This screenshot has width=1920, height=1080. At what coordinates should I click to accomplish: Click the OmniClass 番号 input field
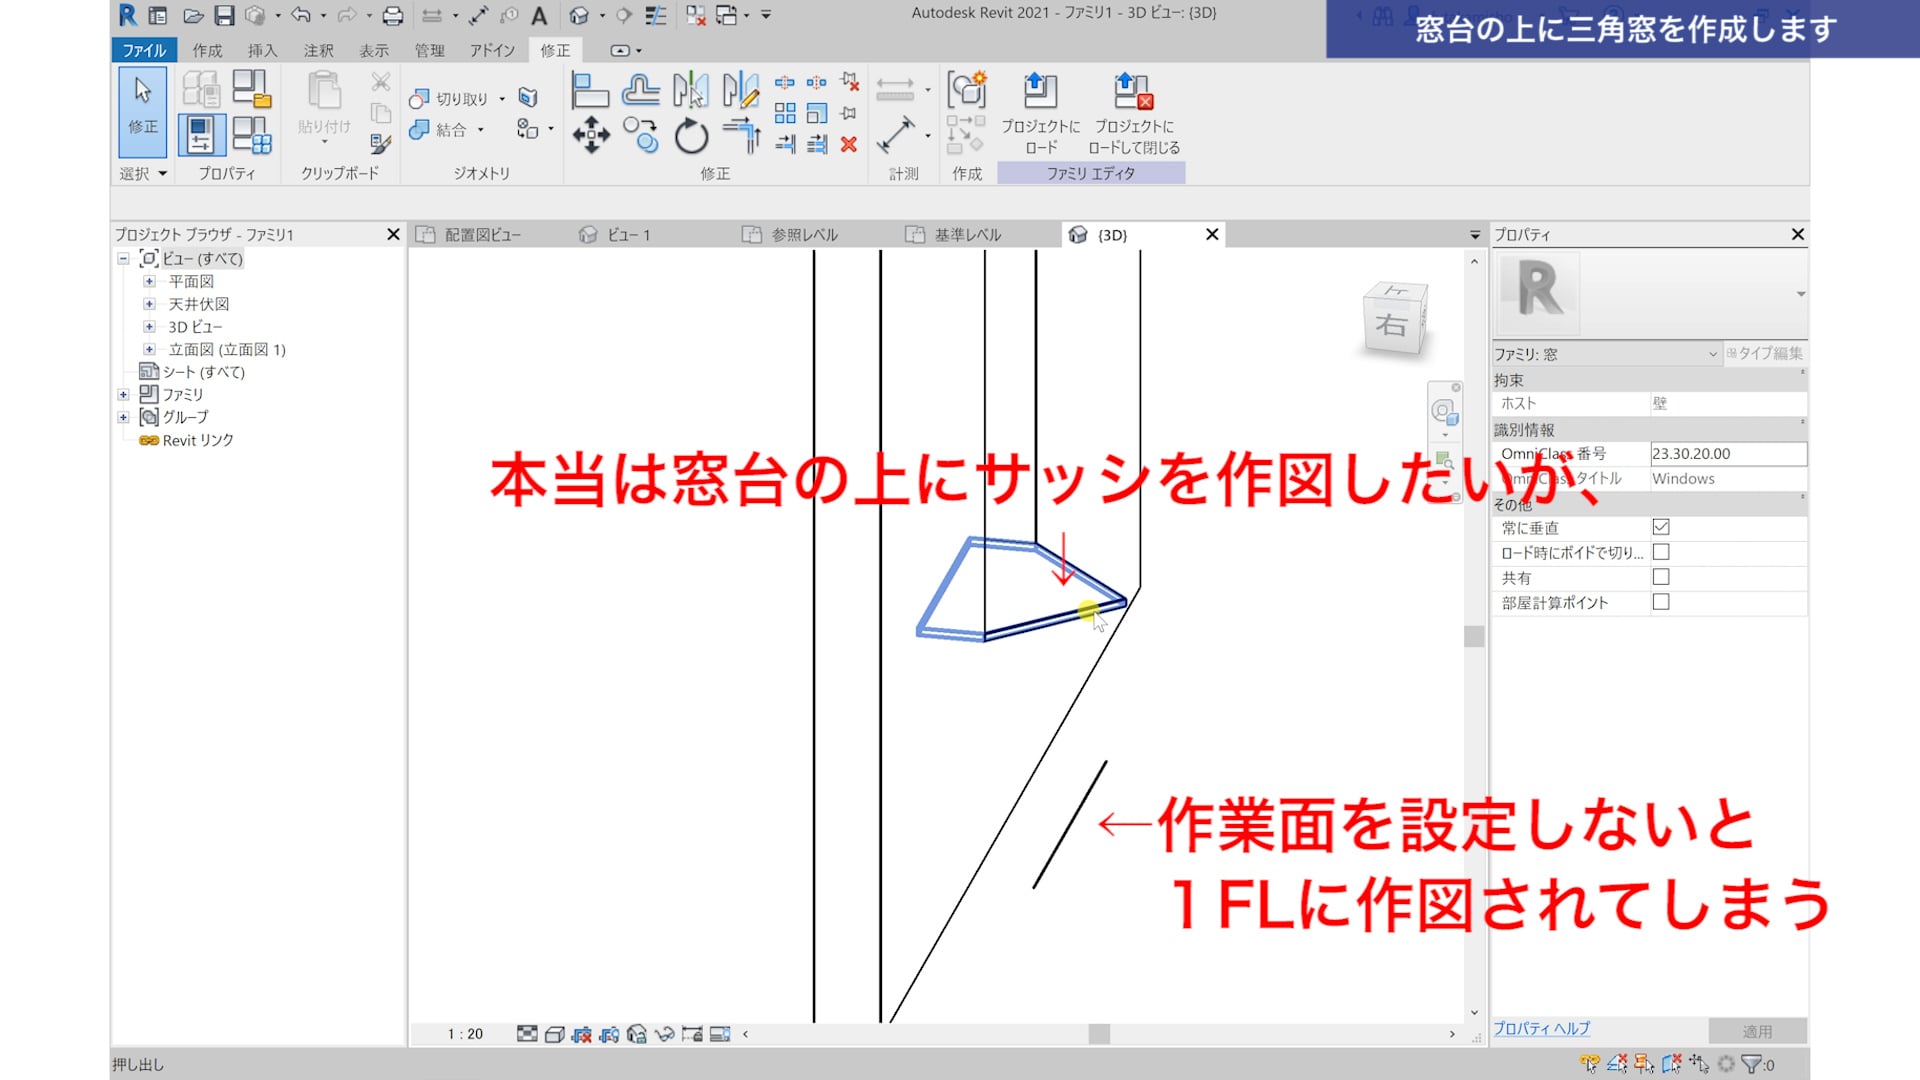click(1727, 453)
